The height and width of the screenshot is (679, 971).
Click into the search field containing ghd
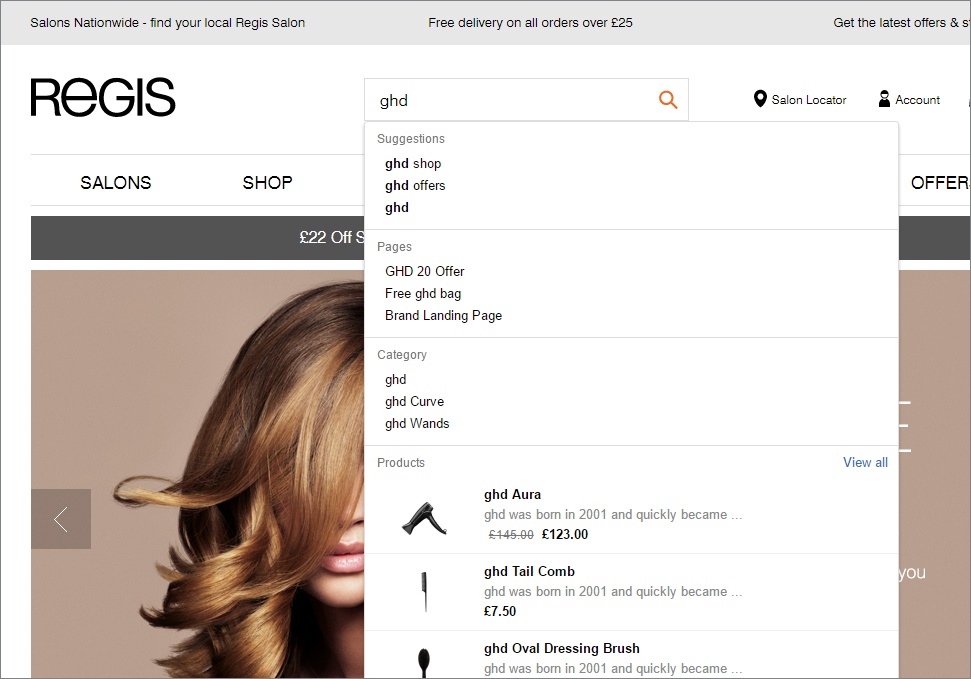tap(510, 100)
